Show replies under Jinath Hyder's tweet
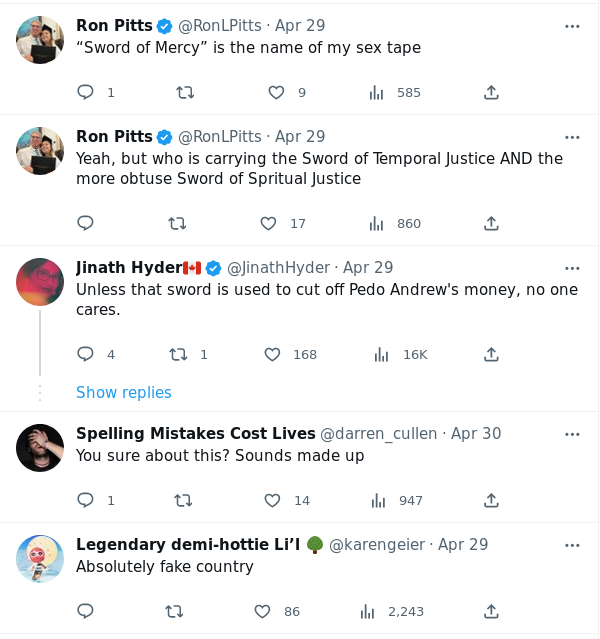 124,393
